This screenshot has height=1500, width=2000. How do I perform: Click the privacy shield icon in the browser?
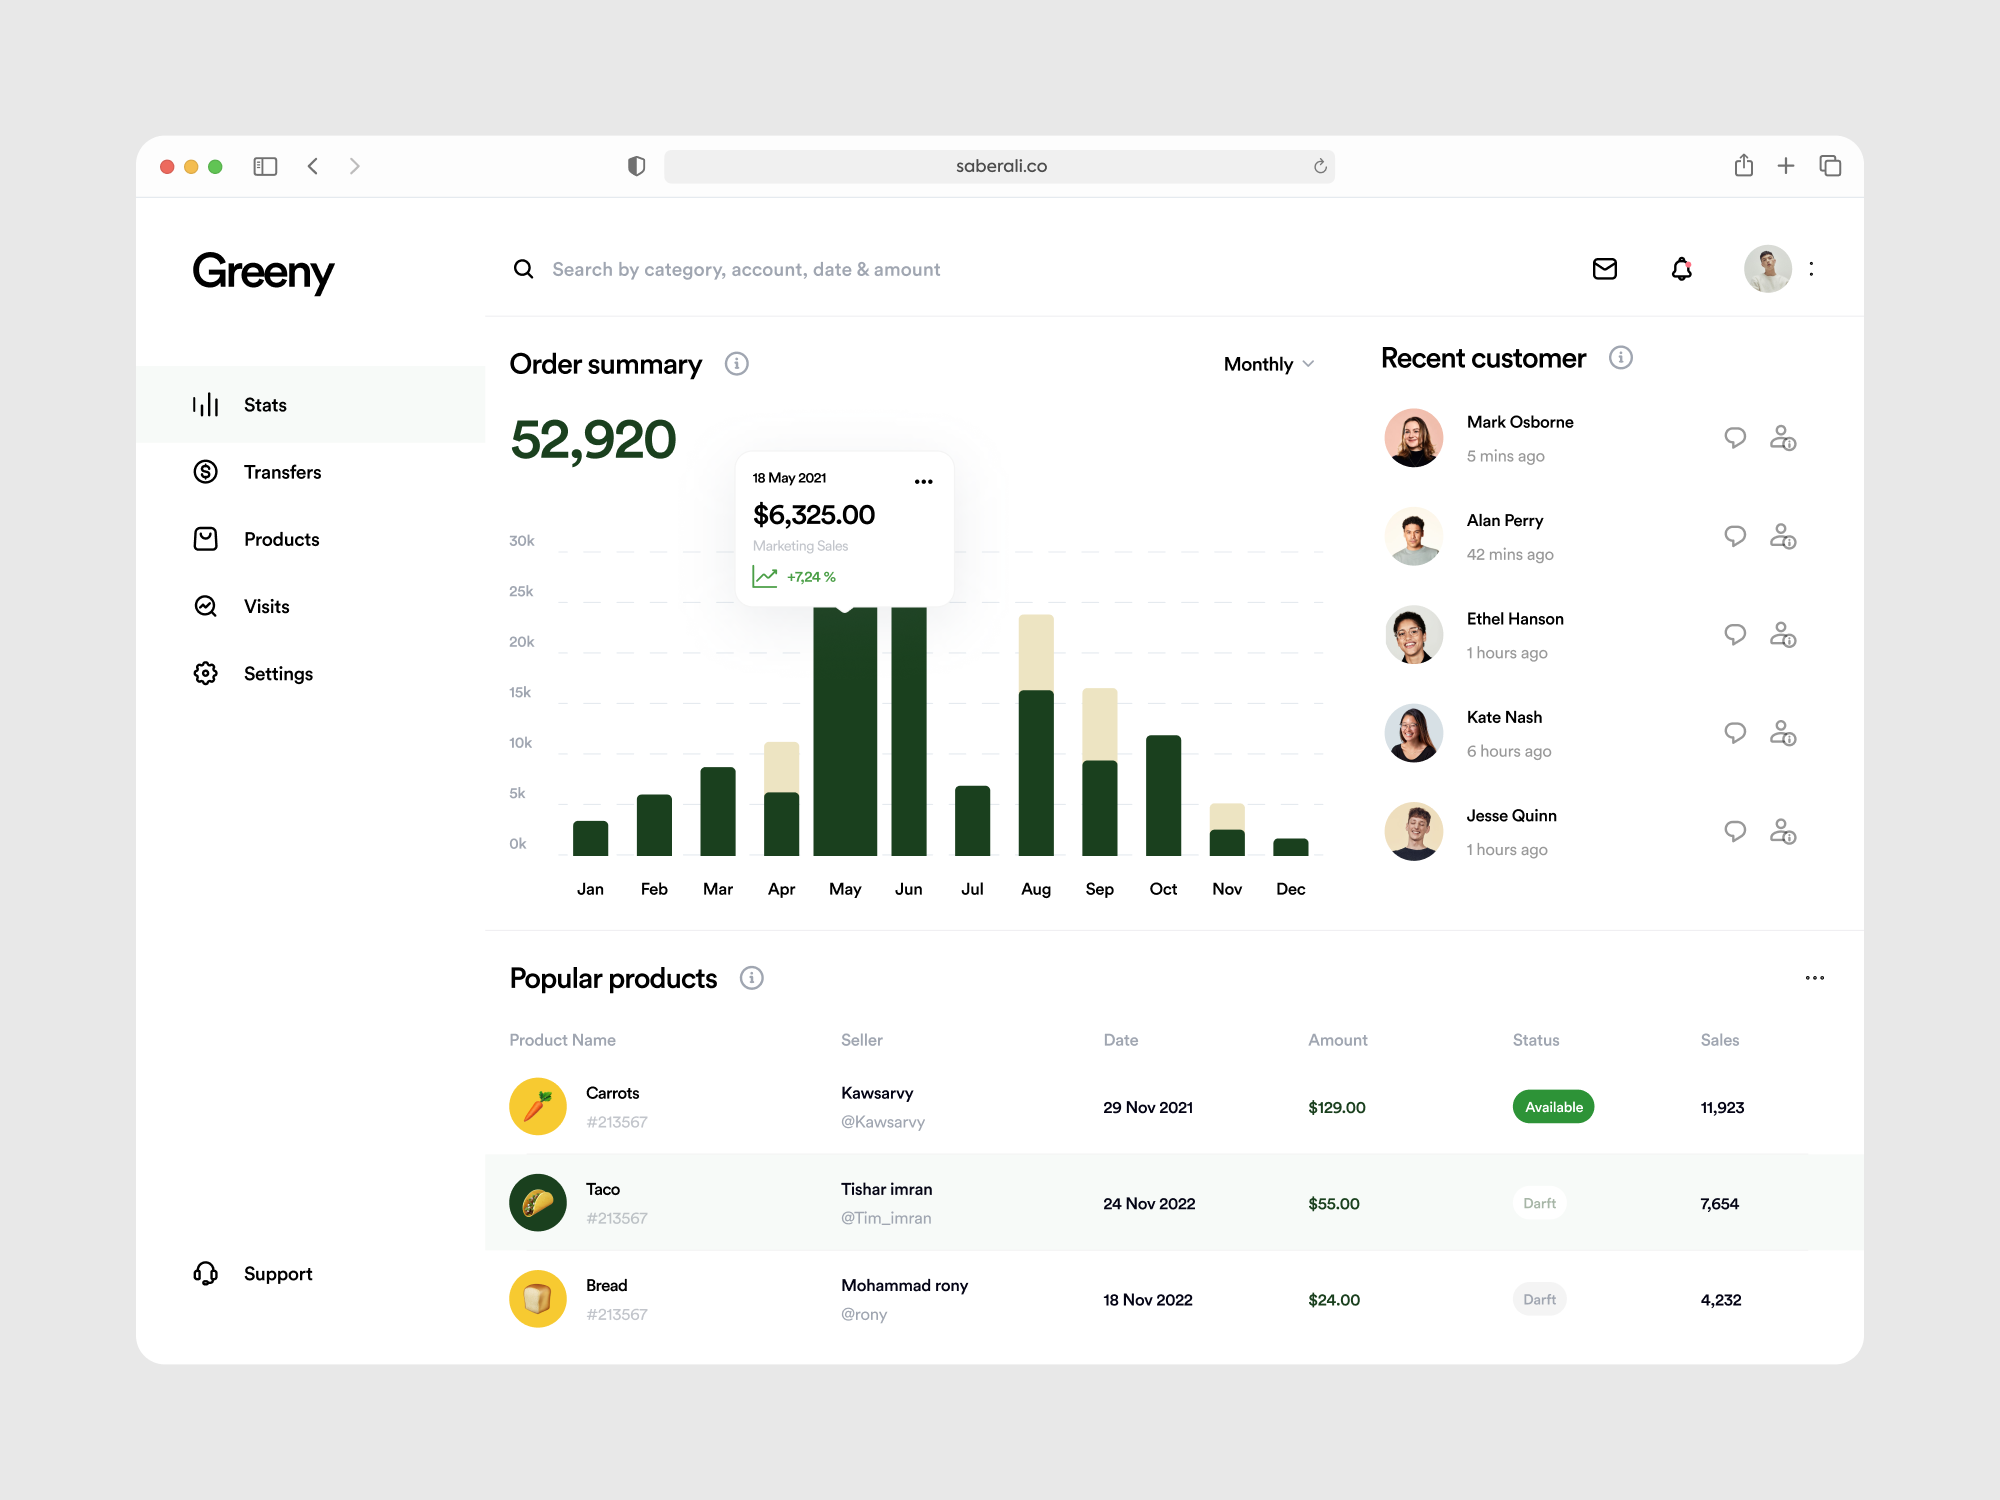pos(636,166)
